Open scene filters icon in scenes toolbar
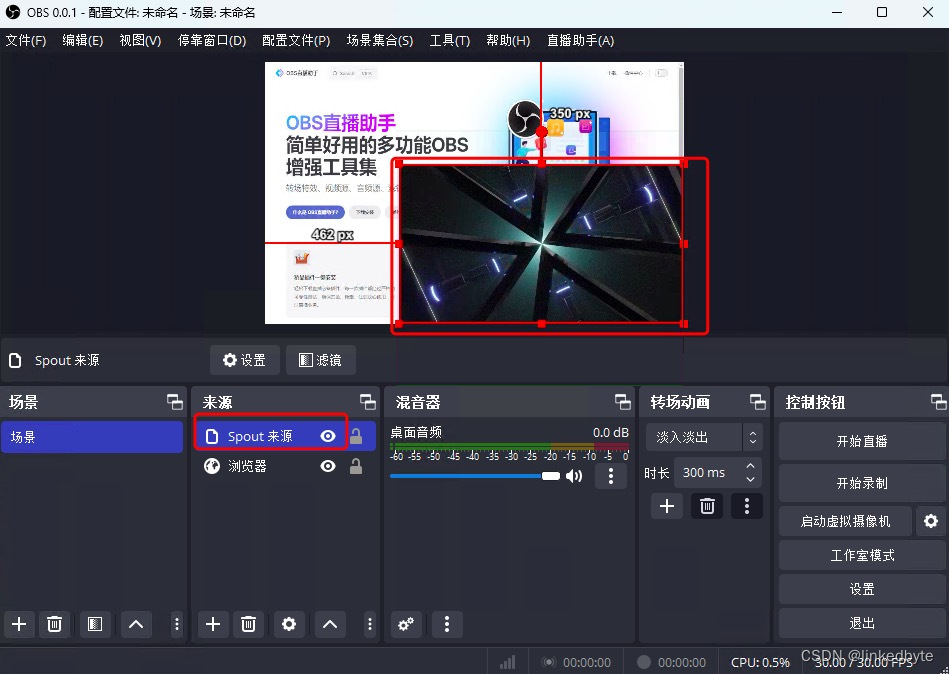The height and width of the screenshot is (674, 949). pos(95,624)
